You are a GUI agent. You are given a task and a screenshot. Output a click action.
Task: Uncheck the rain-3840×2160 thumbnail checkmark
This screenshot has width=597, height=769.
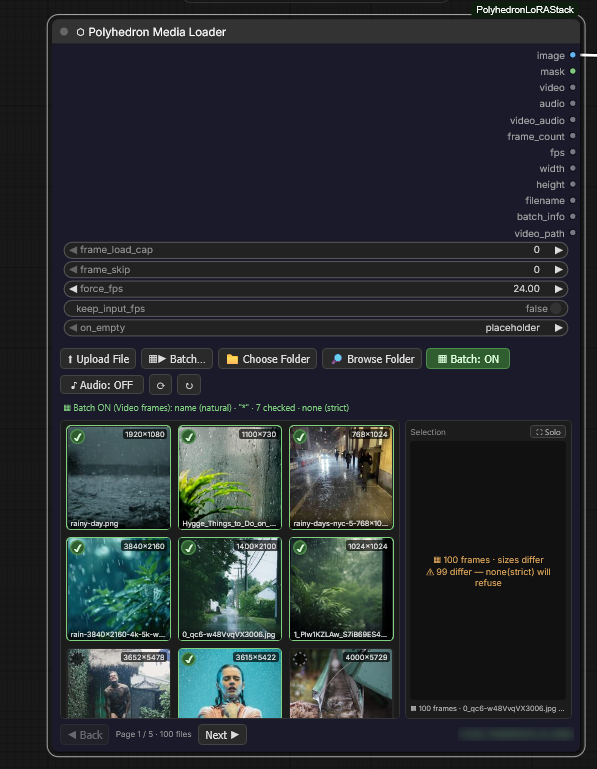(78, 548)
